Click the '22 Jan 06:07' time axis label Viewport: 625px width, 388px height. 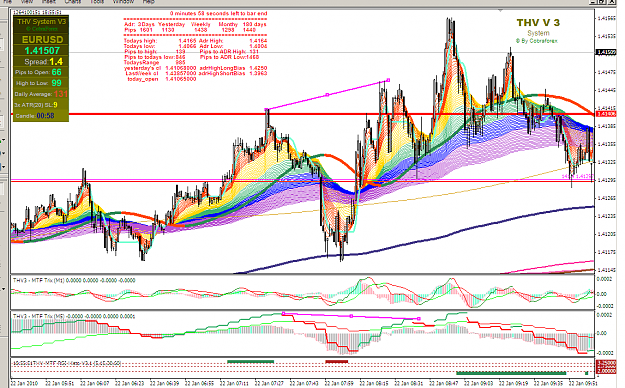click(x=95, y=383)
